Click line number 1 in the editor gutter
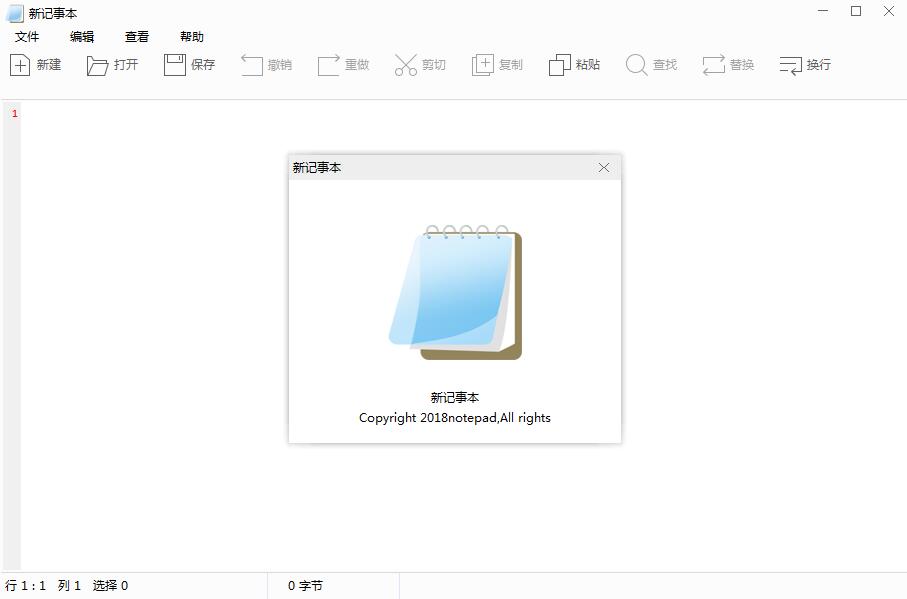The image size is (907, 599). pos(13,113)
